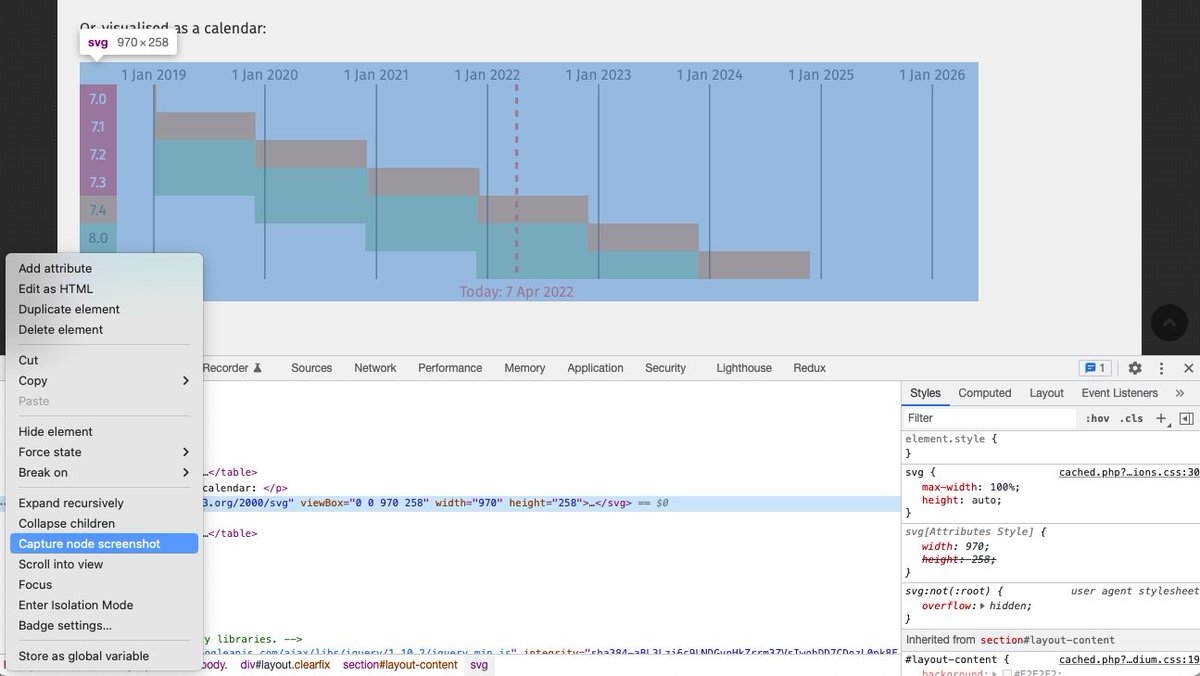The image size is (1200, 676).
Task: Click the #F2F2F2 background color swatch
Action: [1008, 673]
